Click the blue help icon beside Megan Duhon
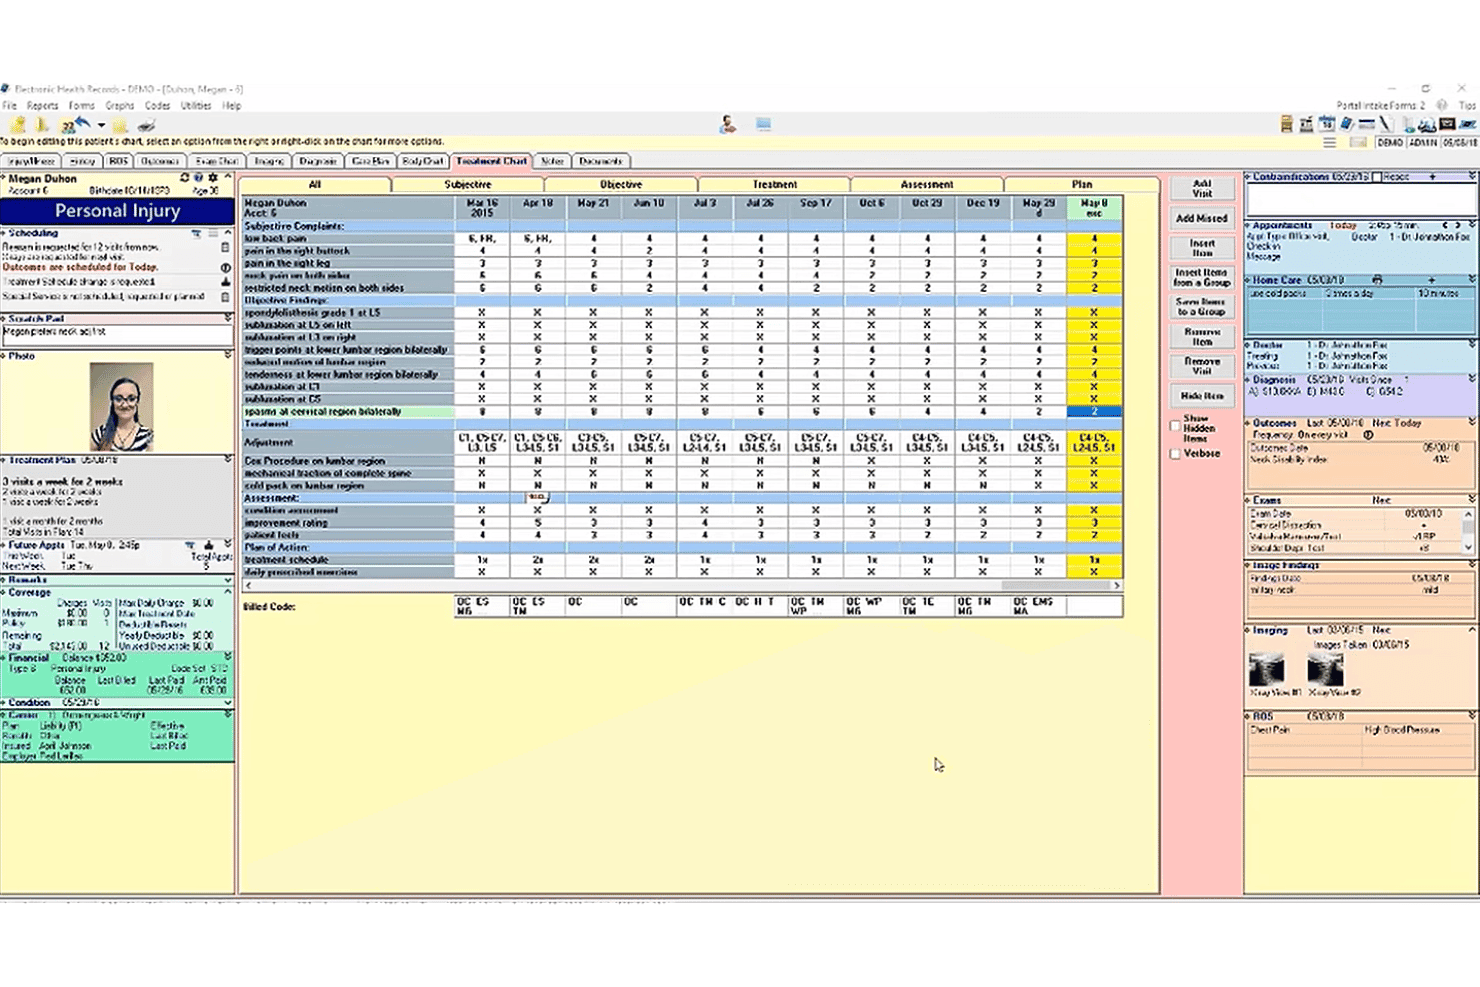The image size is (1480, 987). [198, 178]
